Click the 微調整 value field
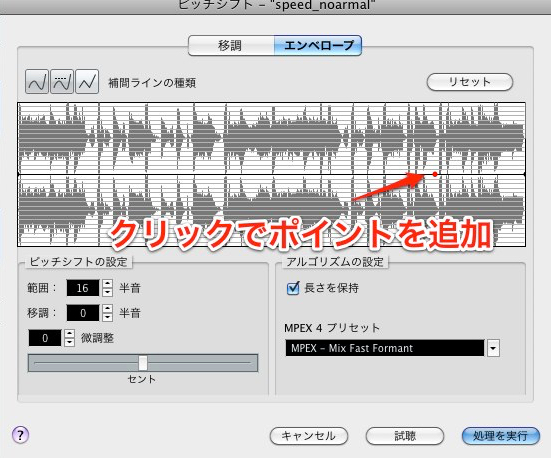Image resolution: width=551 pixels, height=458 pixels. point(45,338)
